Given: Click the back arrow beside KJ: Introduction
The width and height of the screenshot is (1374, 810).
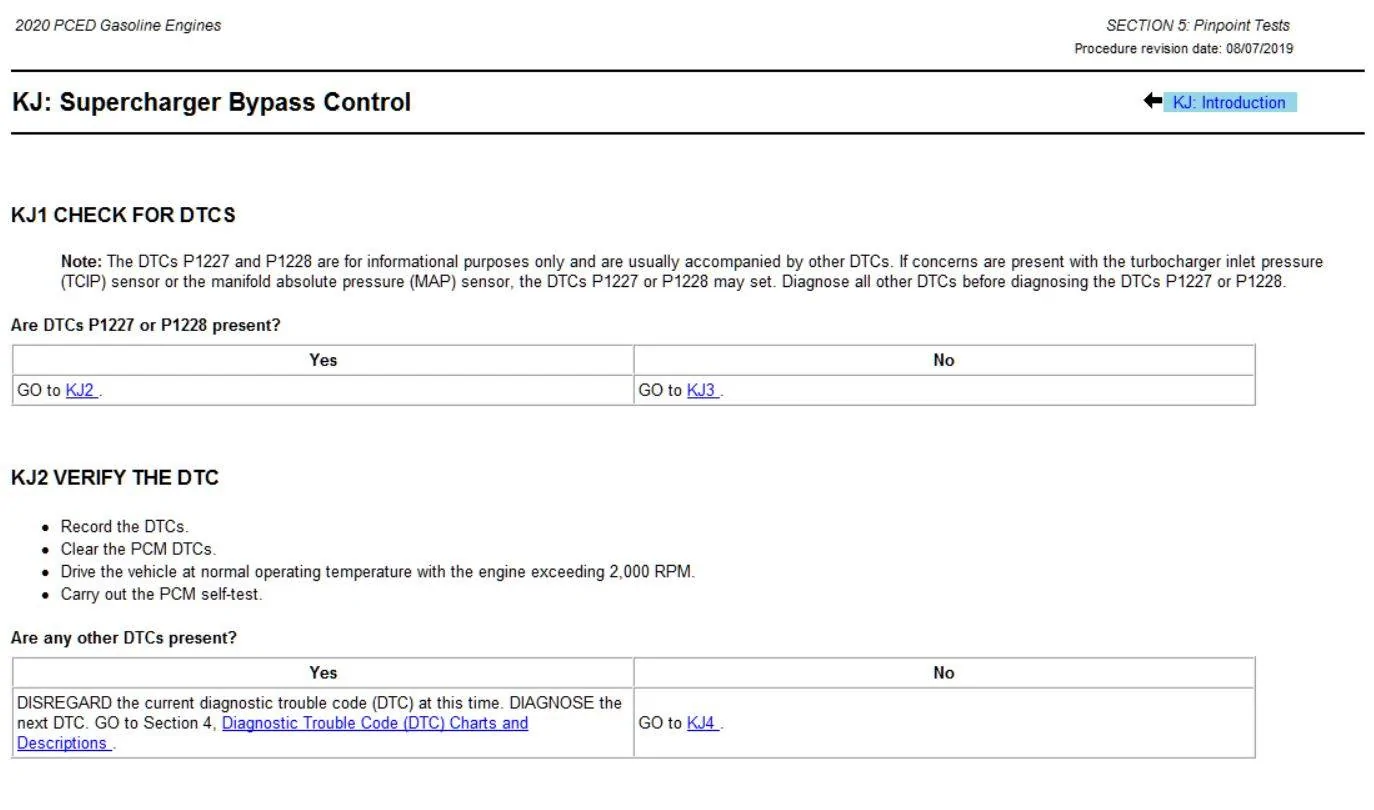Looking at the screenshot, I should 1152,101.
